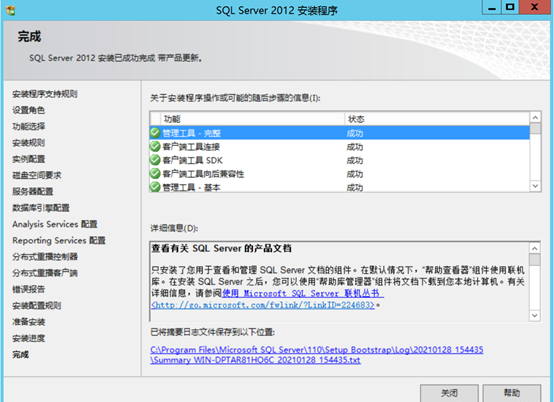Click 成功 status of 客户端工具连接
Viewport: 554px width, 402px height.
355,147
